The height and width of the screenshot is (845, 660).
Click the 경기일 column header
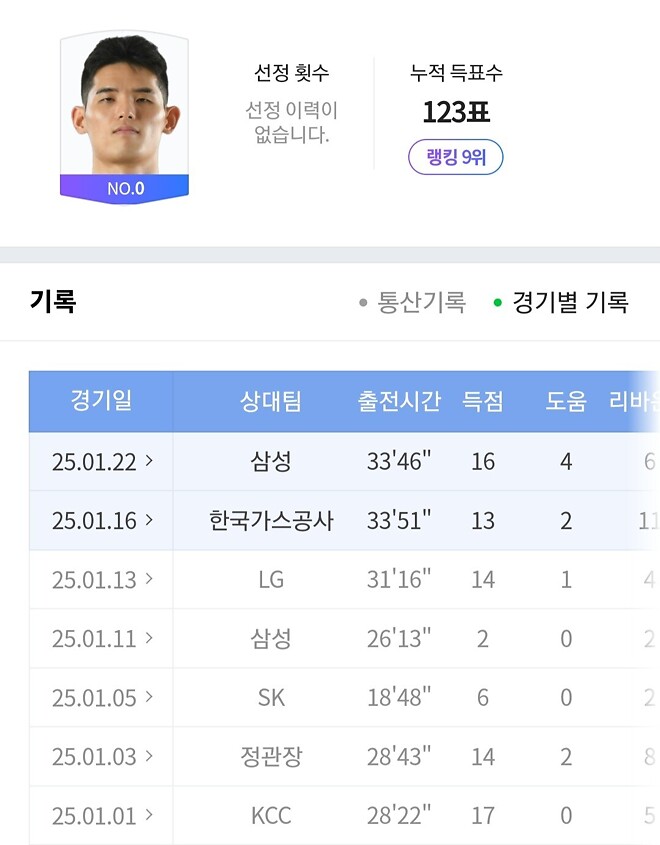tap(101, 401)
